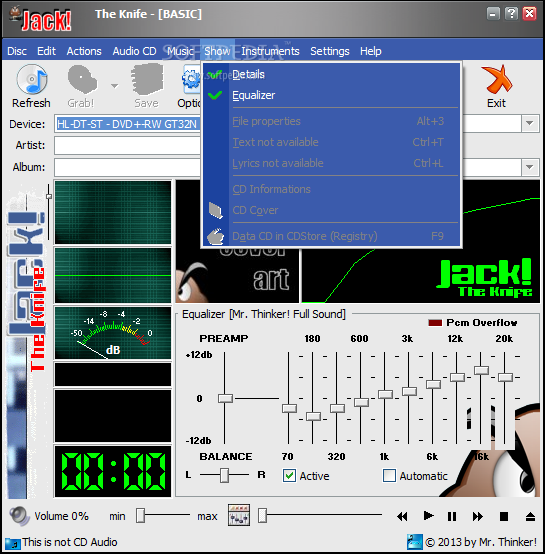Expand the Album dropdown arrow
The width and height of the screenshot is (545, 554).
[x=529, y=167]
